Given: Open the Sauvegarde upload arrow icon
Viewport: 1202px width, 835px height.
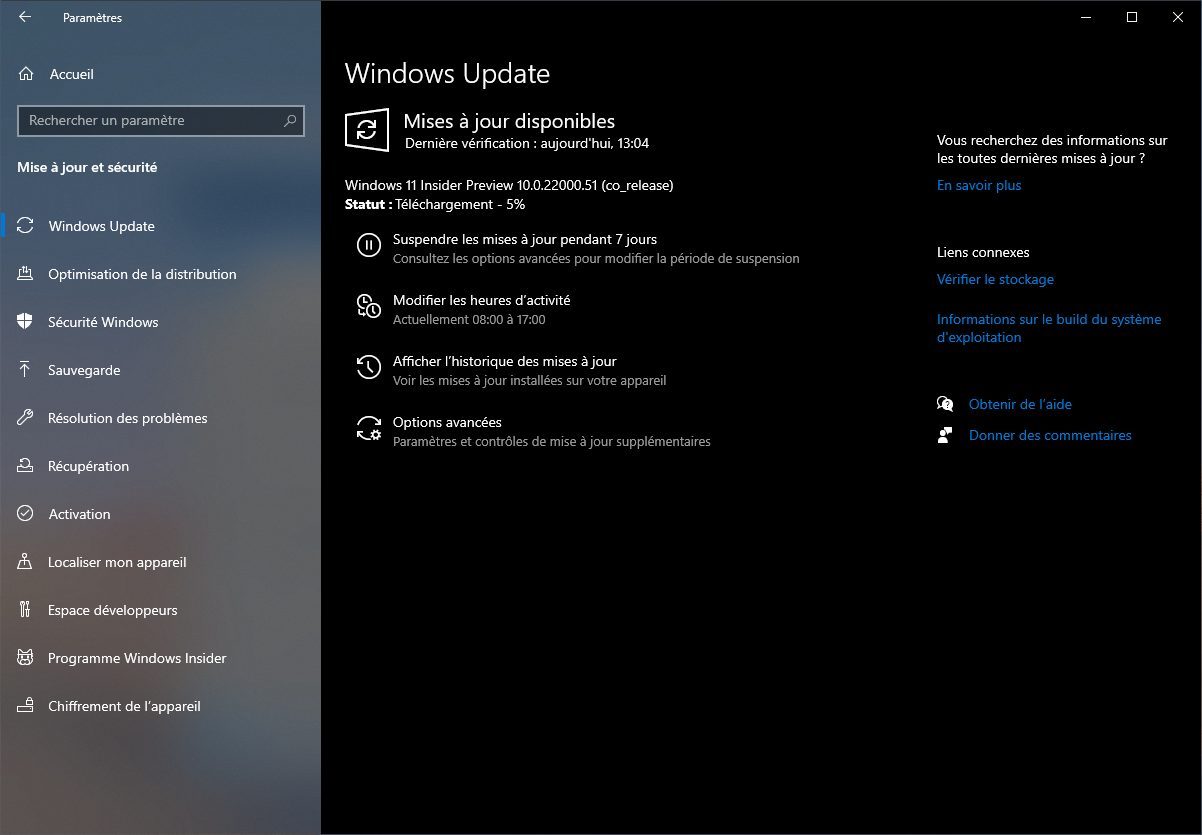Looking at the screenshot, I should [26, 370].
